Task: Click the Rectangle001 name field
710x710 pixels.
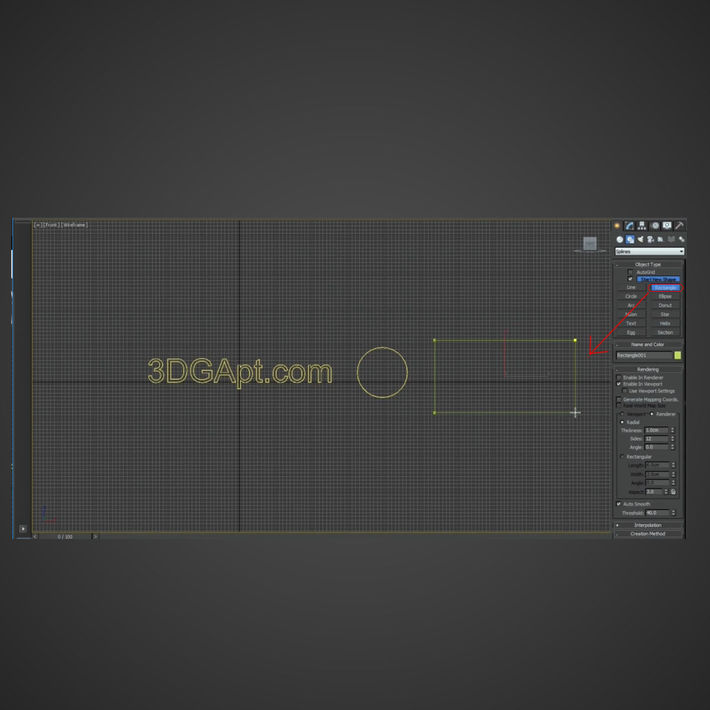Action: 644,355
